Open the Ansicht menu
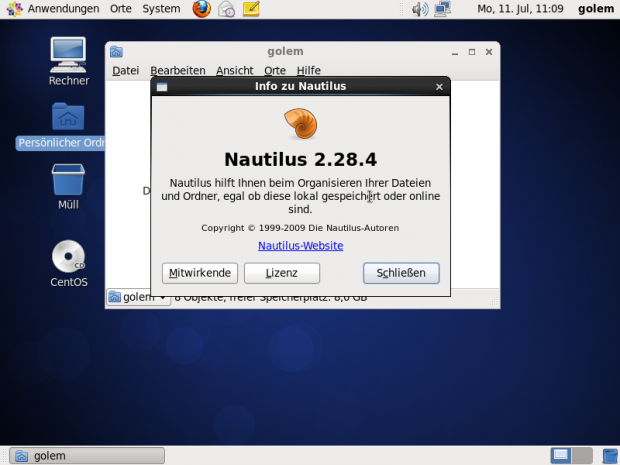The height and width of the screenshot is (465, 620). [x=235, y=70]
